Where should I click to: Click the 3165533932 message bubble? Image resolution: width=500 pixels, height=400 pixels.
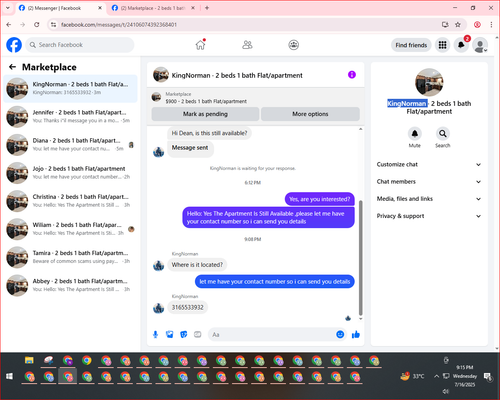[x=187, y=307]
